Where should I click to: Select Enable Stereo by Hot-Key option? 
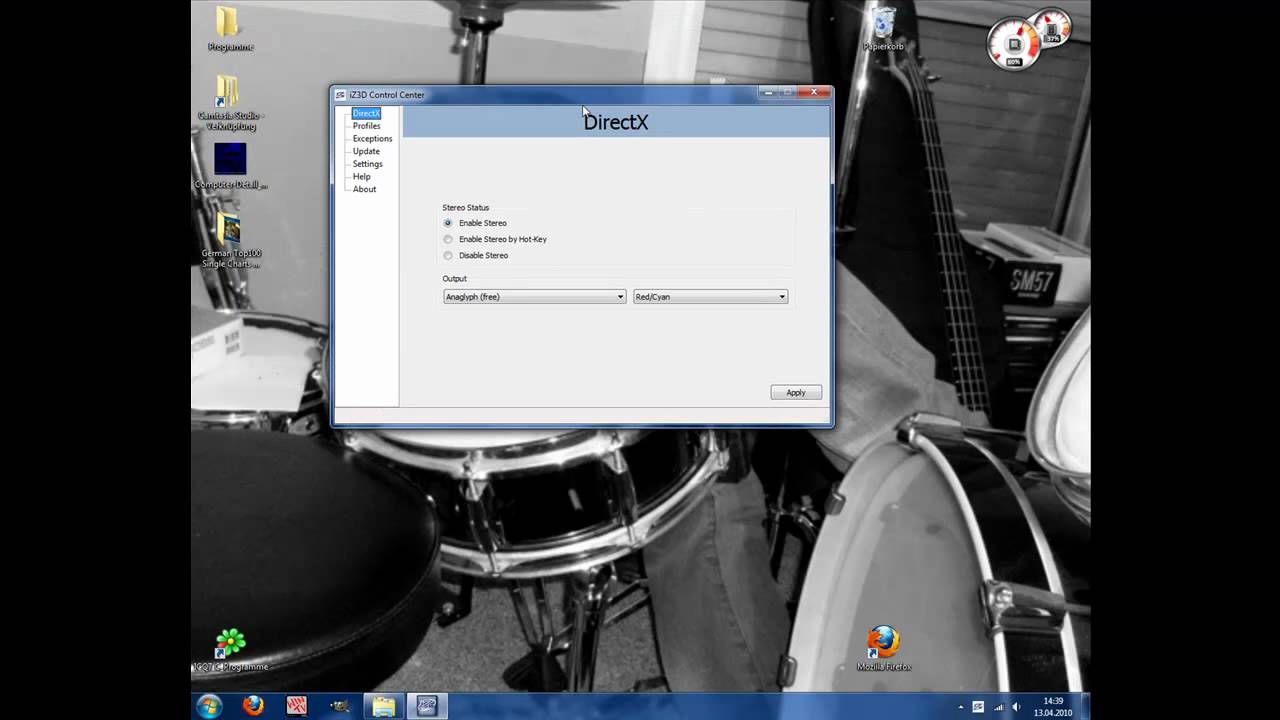pos(448,239)
